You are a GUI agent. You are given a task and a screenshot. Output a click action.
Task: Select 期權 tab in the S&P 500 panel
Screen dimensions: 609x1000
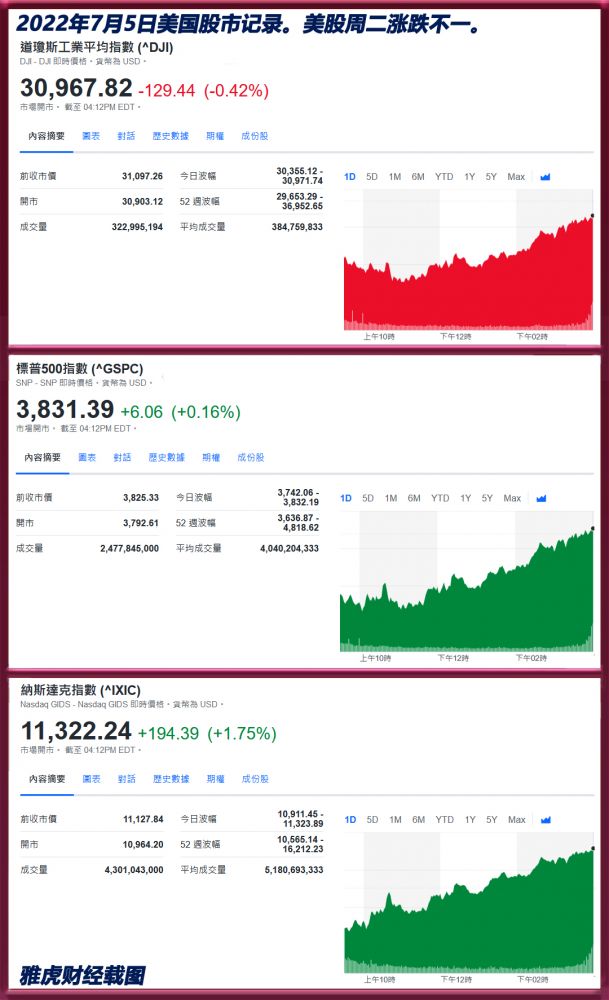[211, 457]
